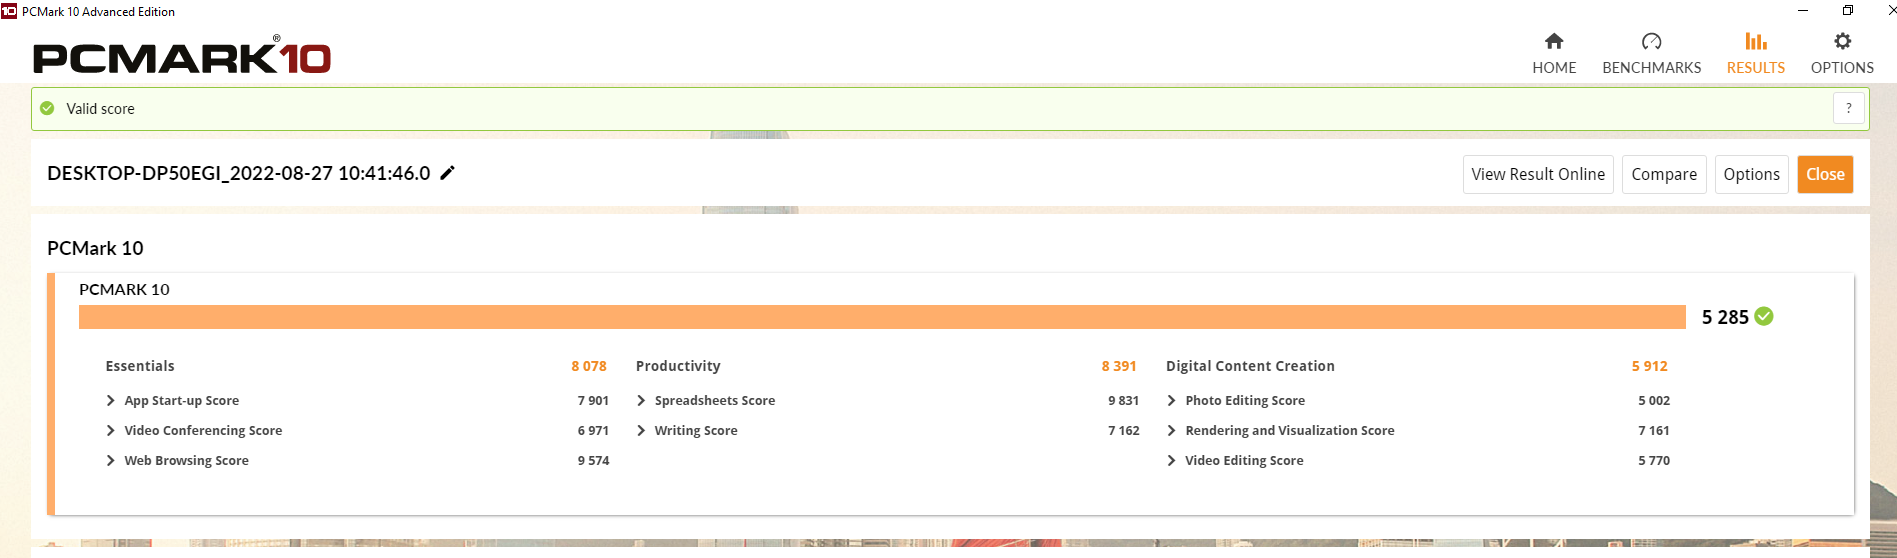Click green check beside 5 285 score
The image size is (1897, 558).
click(x=1764, y=316)
